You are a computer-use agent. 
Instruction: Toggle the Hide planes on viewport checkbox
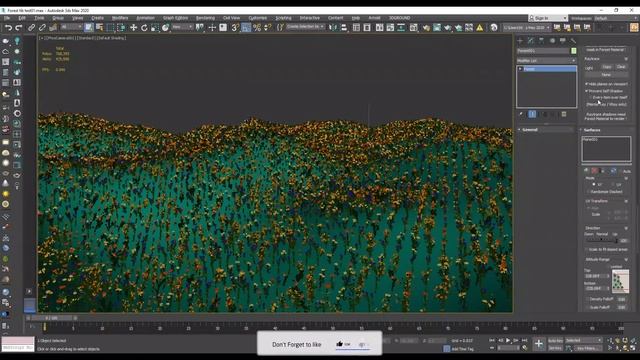click(x=587, y=84)
